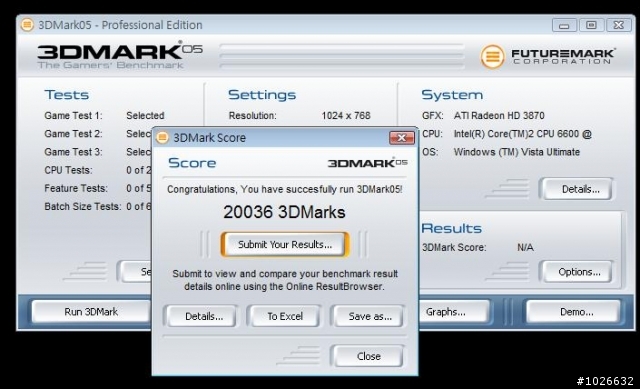Image resolution: width=640 pixels, height=389 pixels.
Task: Click the 3DMARK05 logo inside score dialog
Action: coord(367,162)
